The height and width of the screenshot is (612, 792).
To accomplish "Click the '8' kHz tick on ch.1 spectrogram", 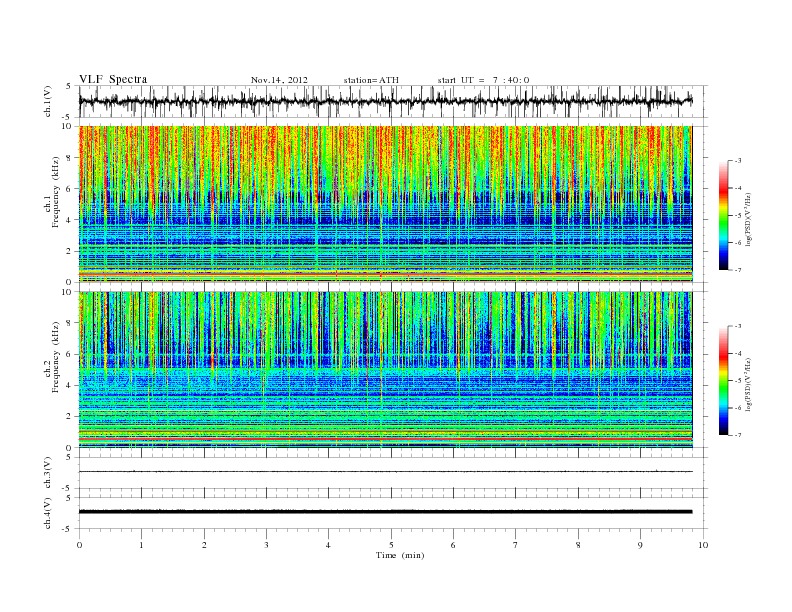I will click(69, 158).
